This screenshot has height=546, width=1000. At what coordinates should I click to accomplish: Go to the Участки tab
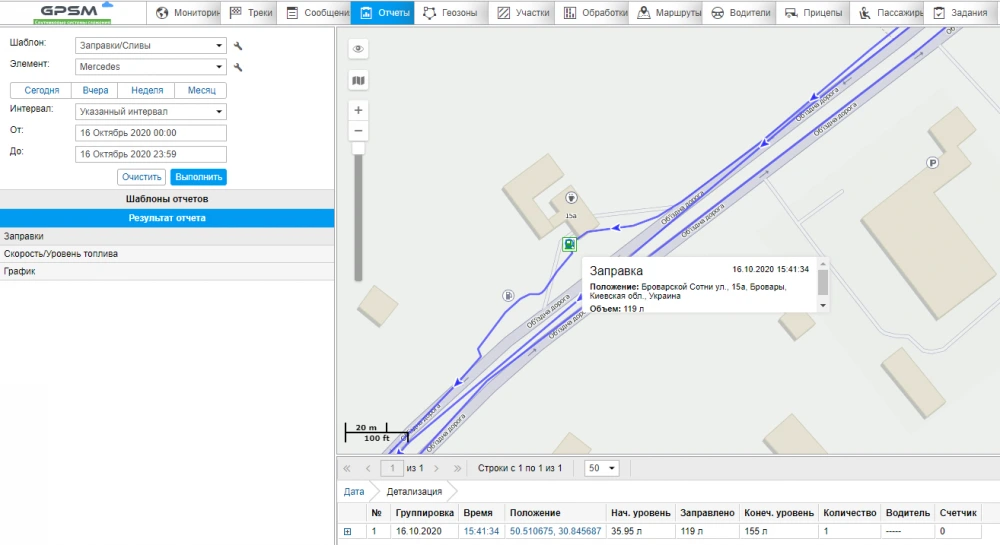[x=523, y=13]
